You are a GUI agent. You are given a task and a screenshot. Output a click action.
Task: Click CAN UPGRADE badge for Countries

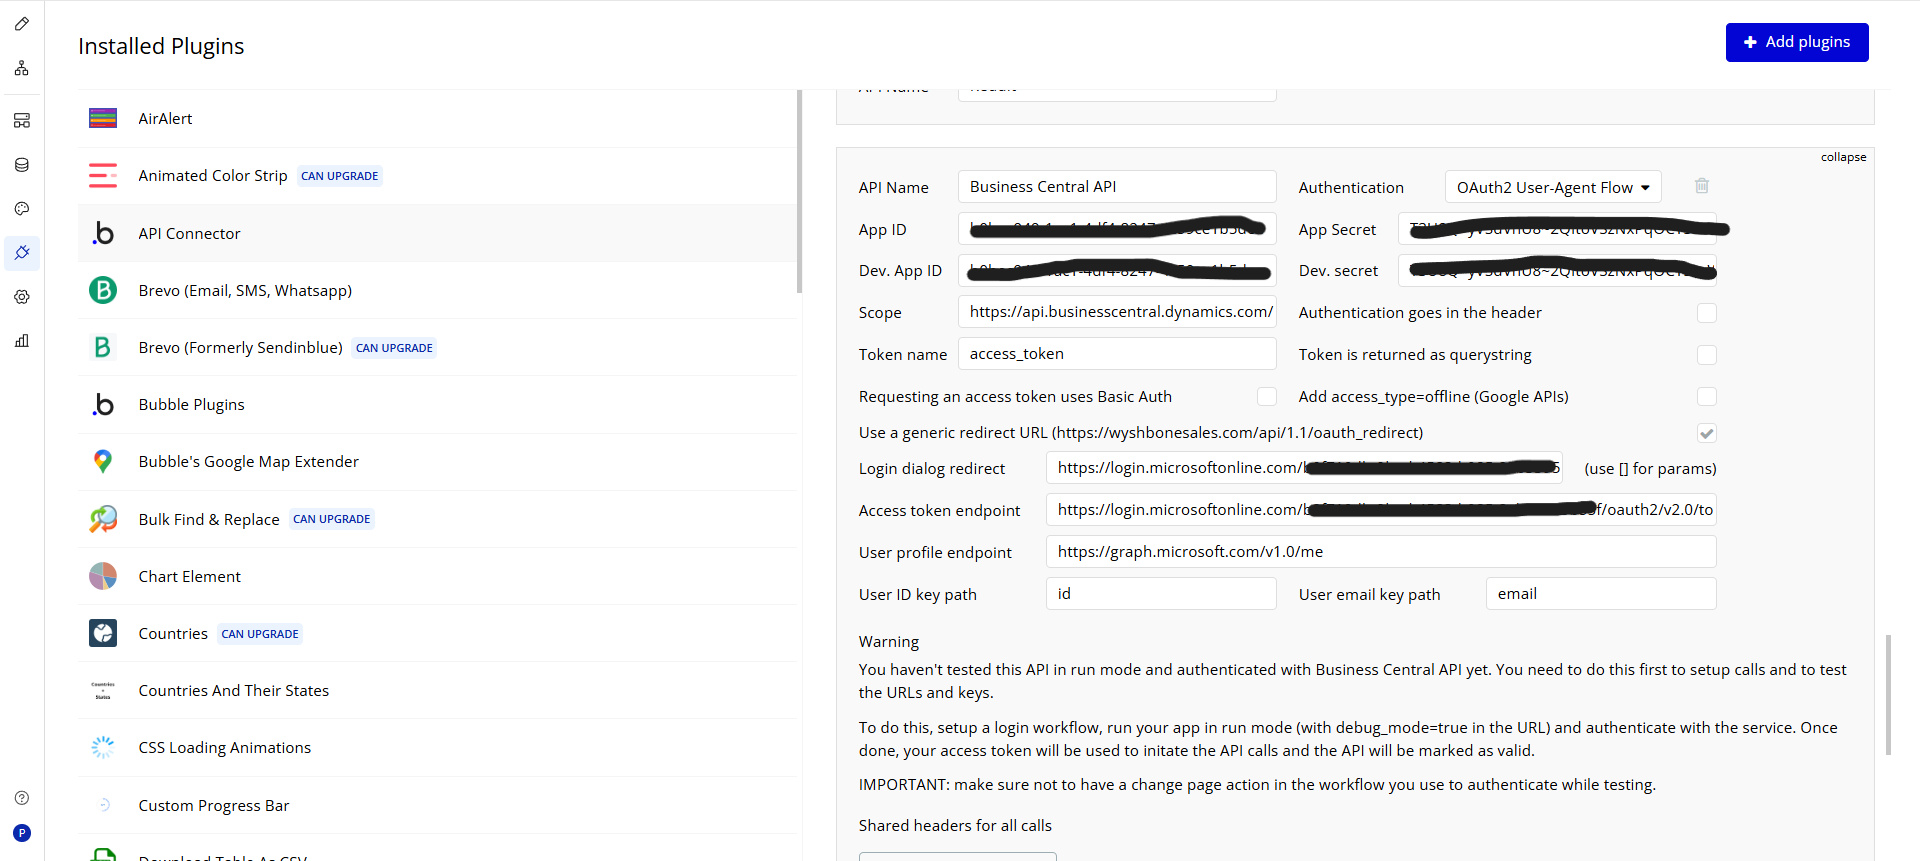tap(260, 634)
